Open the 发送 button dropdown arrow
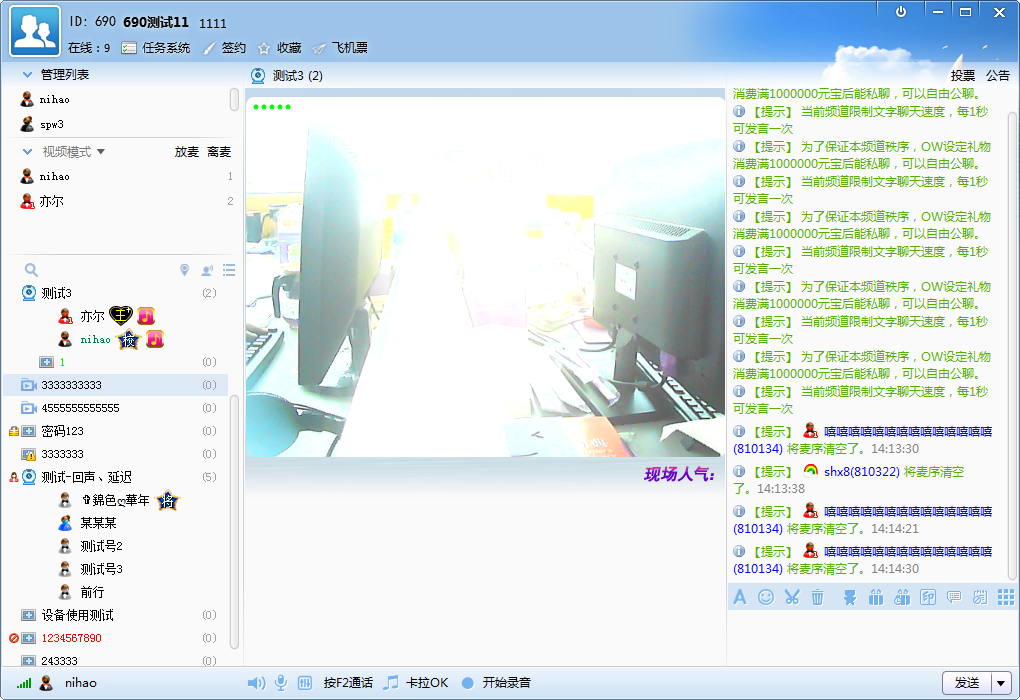This screenshot has height=700, width=1020. coord(1000,683)
